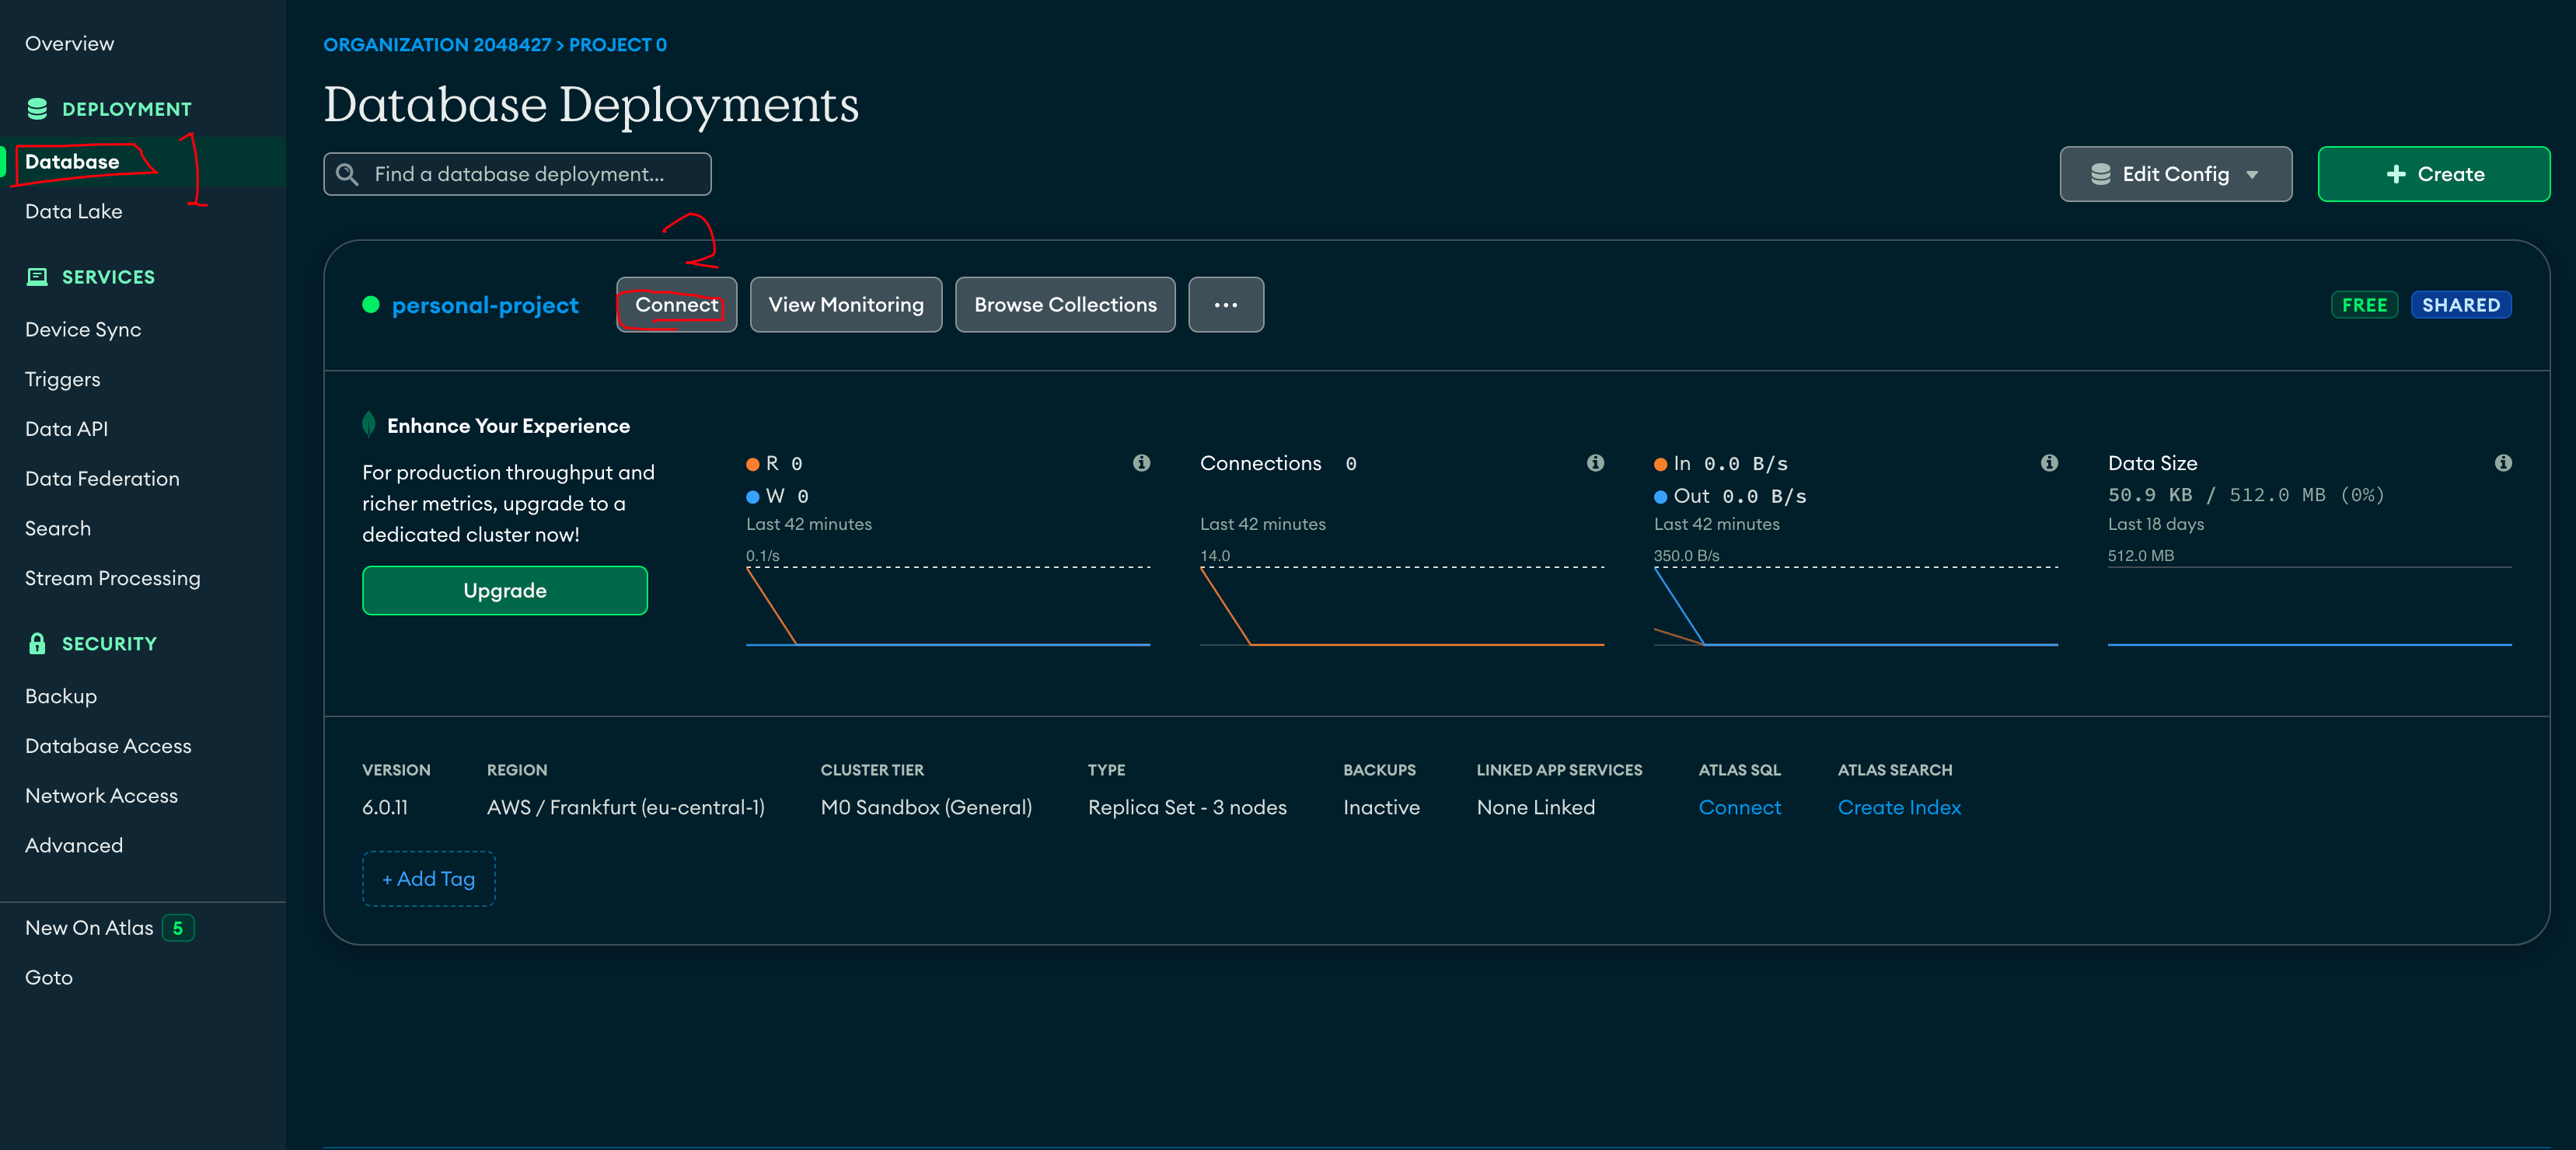Open info icon for network In/Out chart

2049,463
